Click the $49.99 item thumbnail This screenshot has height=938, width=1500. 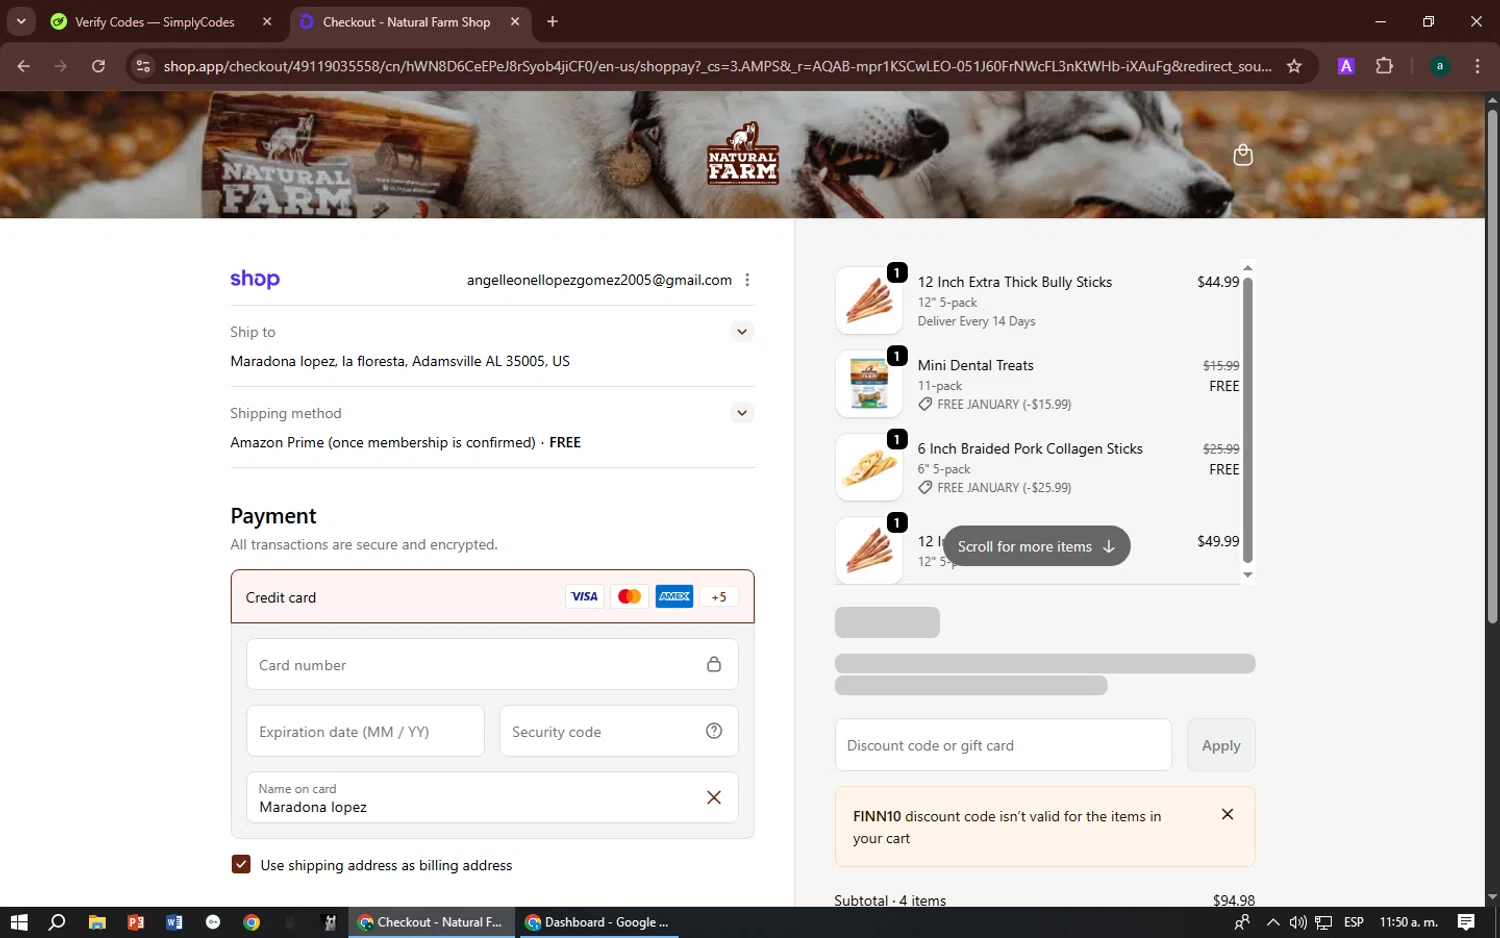click(x=869, y=549)
